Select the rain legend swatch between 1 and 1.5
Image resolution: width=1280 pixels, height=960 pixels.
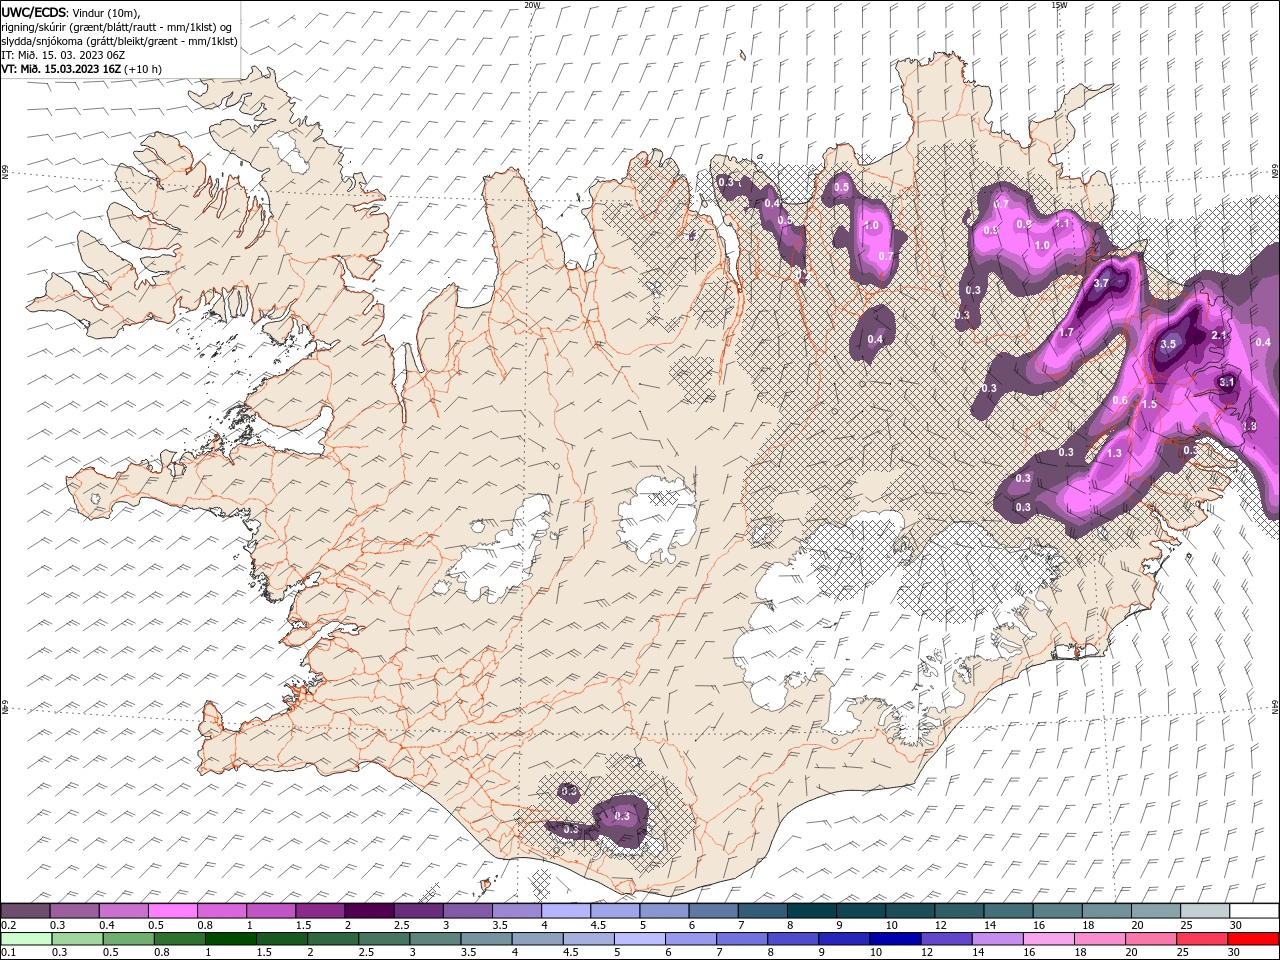pyautogui.click(x=231, y=939)
